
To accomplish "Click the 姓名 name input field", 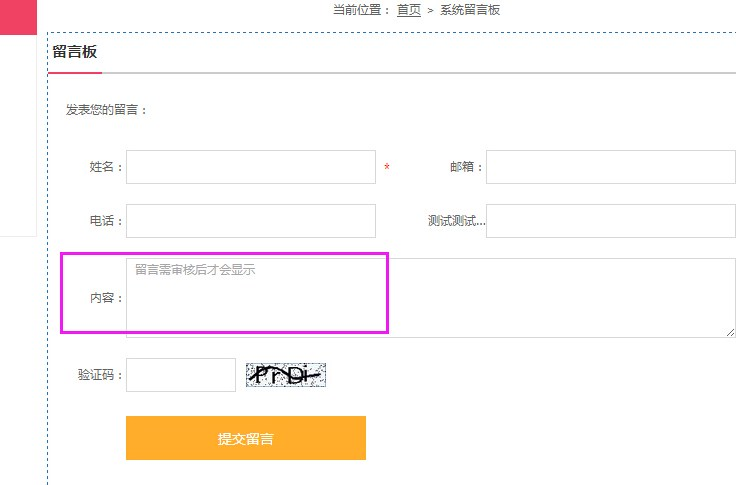I will 251,167.
